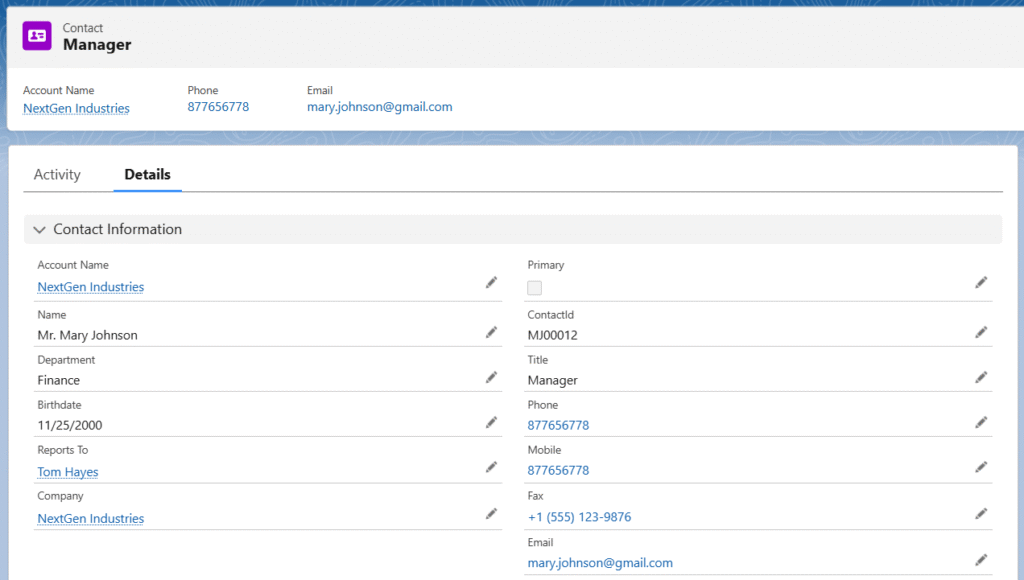Edit Department using its pencil icon

pyautogui.click(x=491, y=377)
